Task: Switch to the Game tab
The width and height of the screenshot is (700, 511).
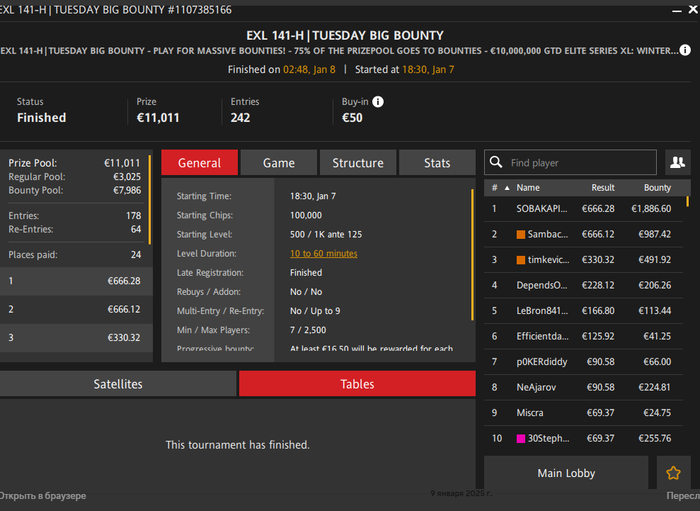Action: click(279, 163)
